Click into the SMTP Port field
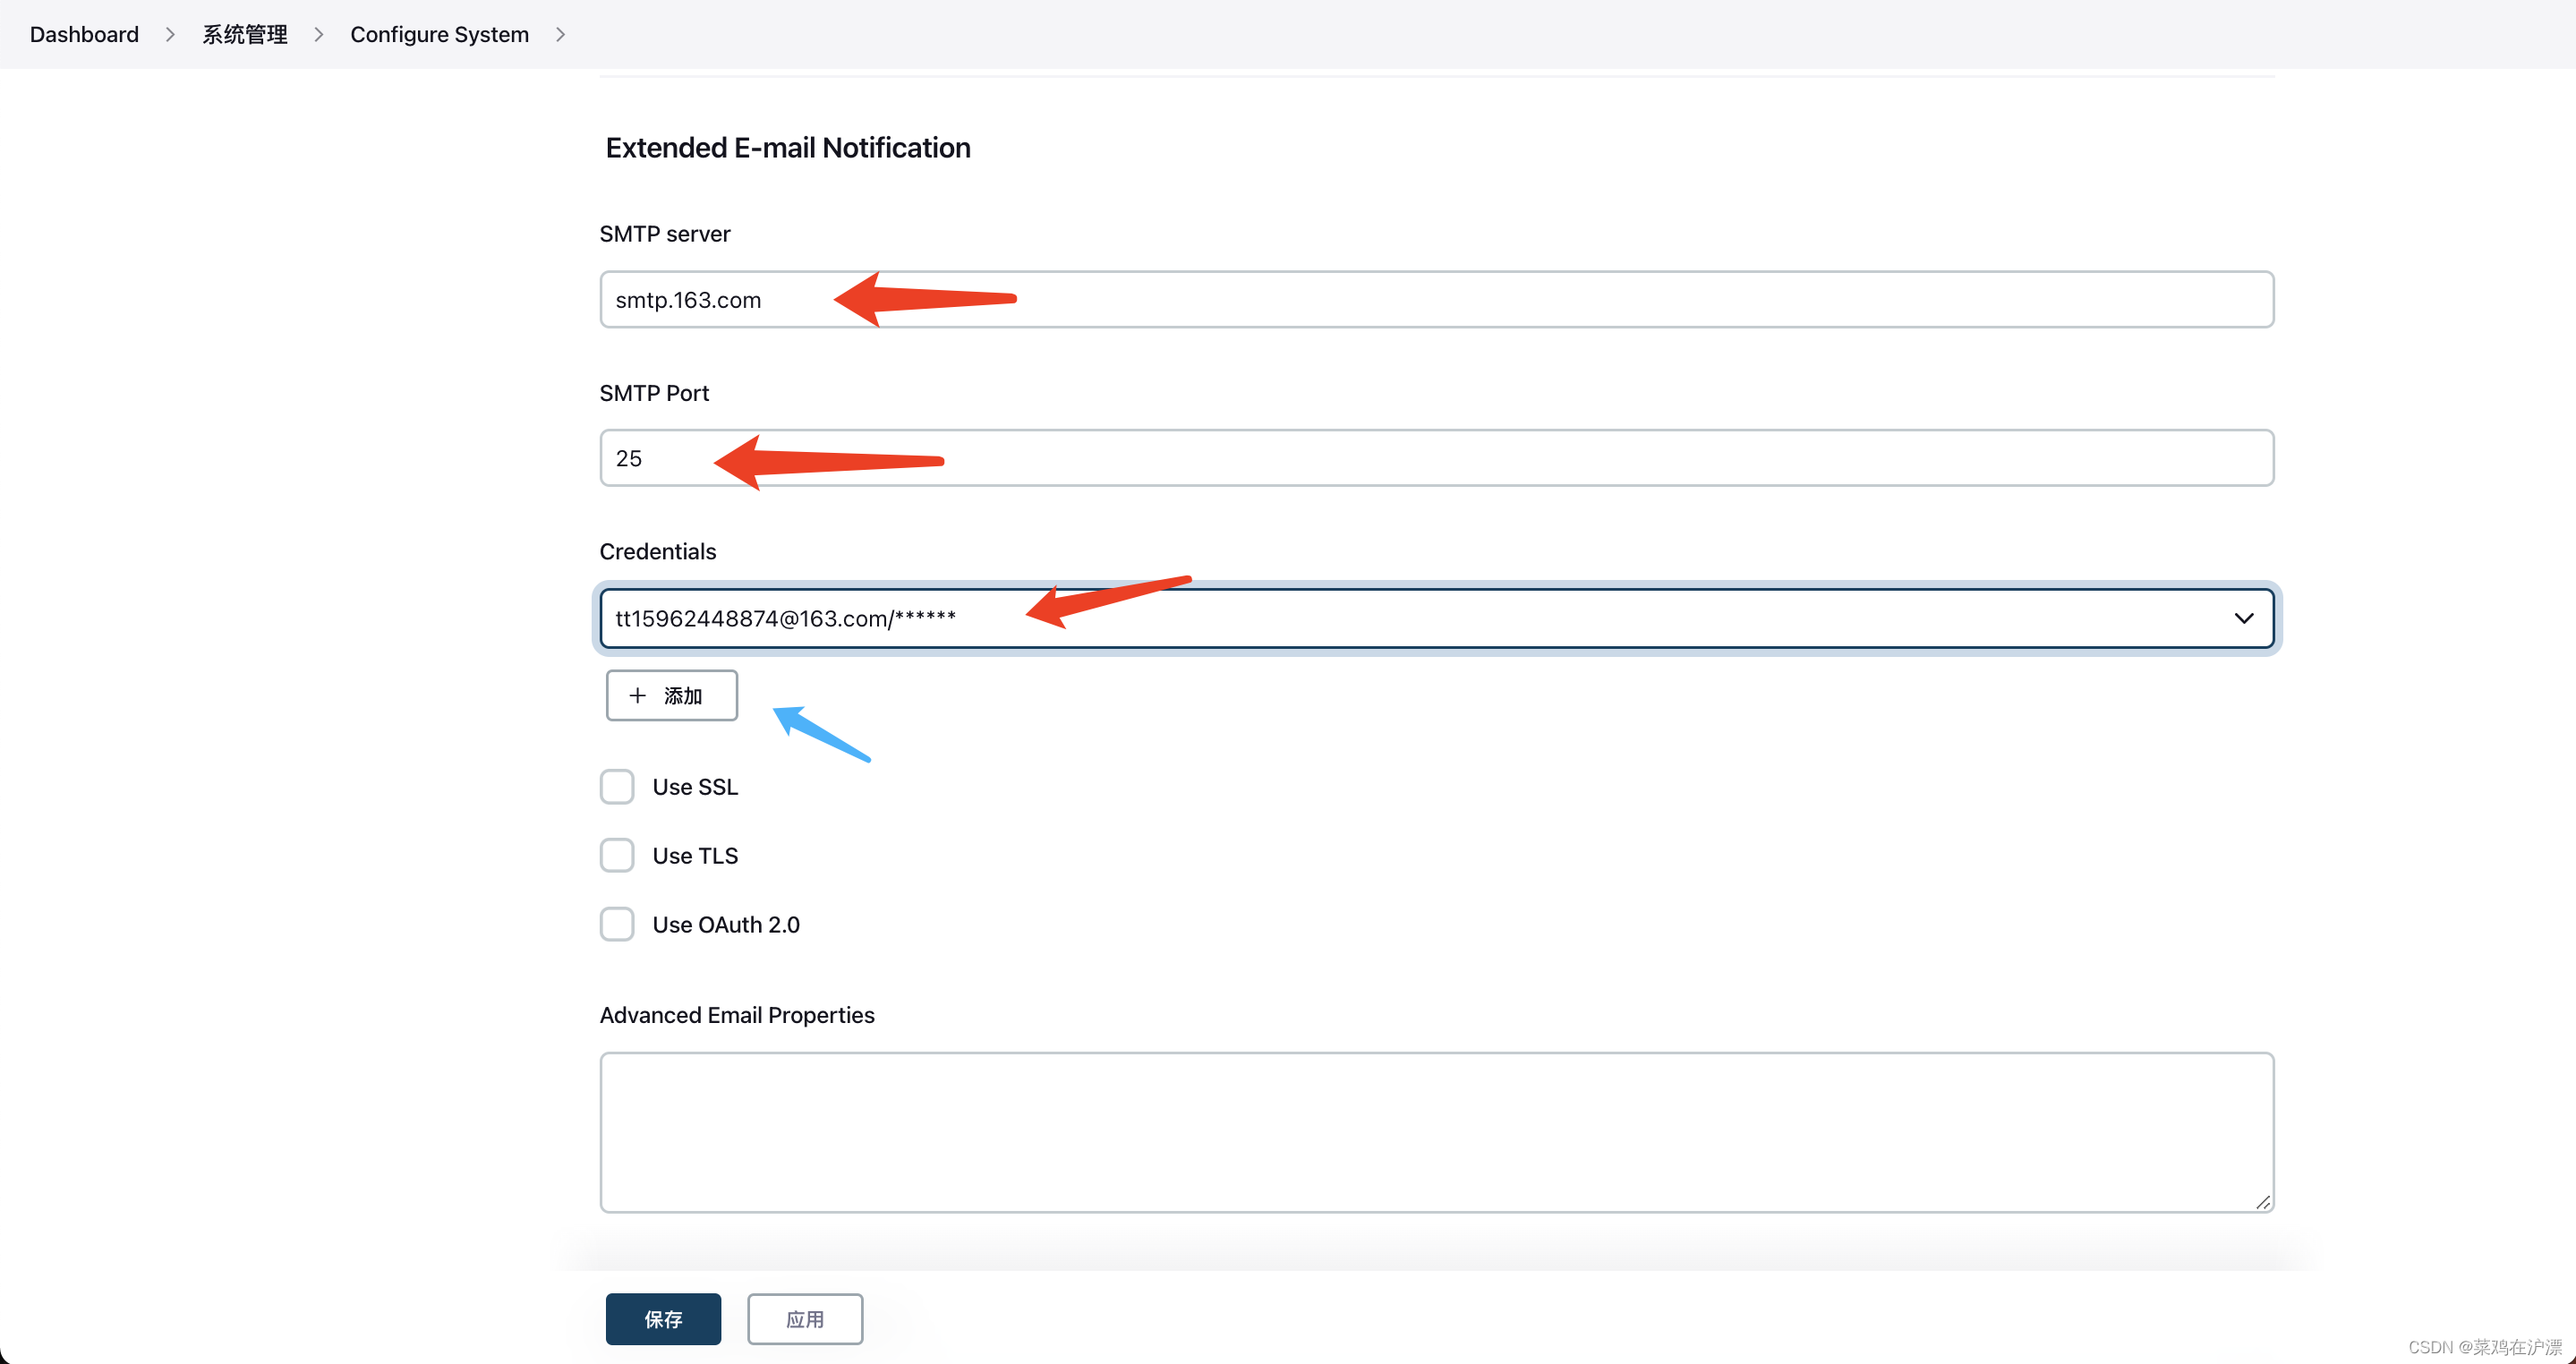The width and height of the screenshot is (2576, 1364). point(1436,458)
